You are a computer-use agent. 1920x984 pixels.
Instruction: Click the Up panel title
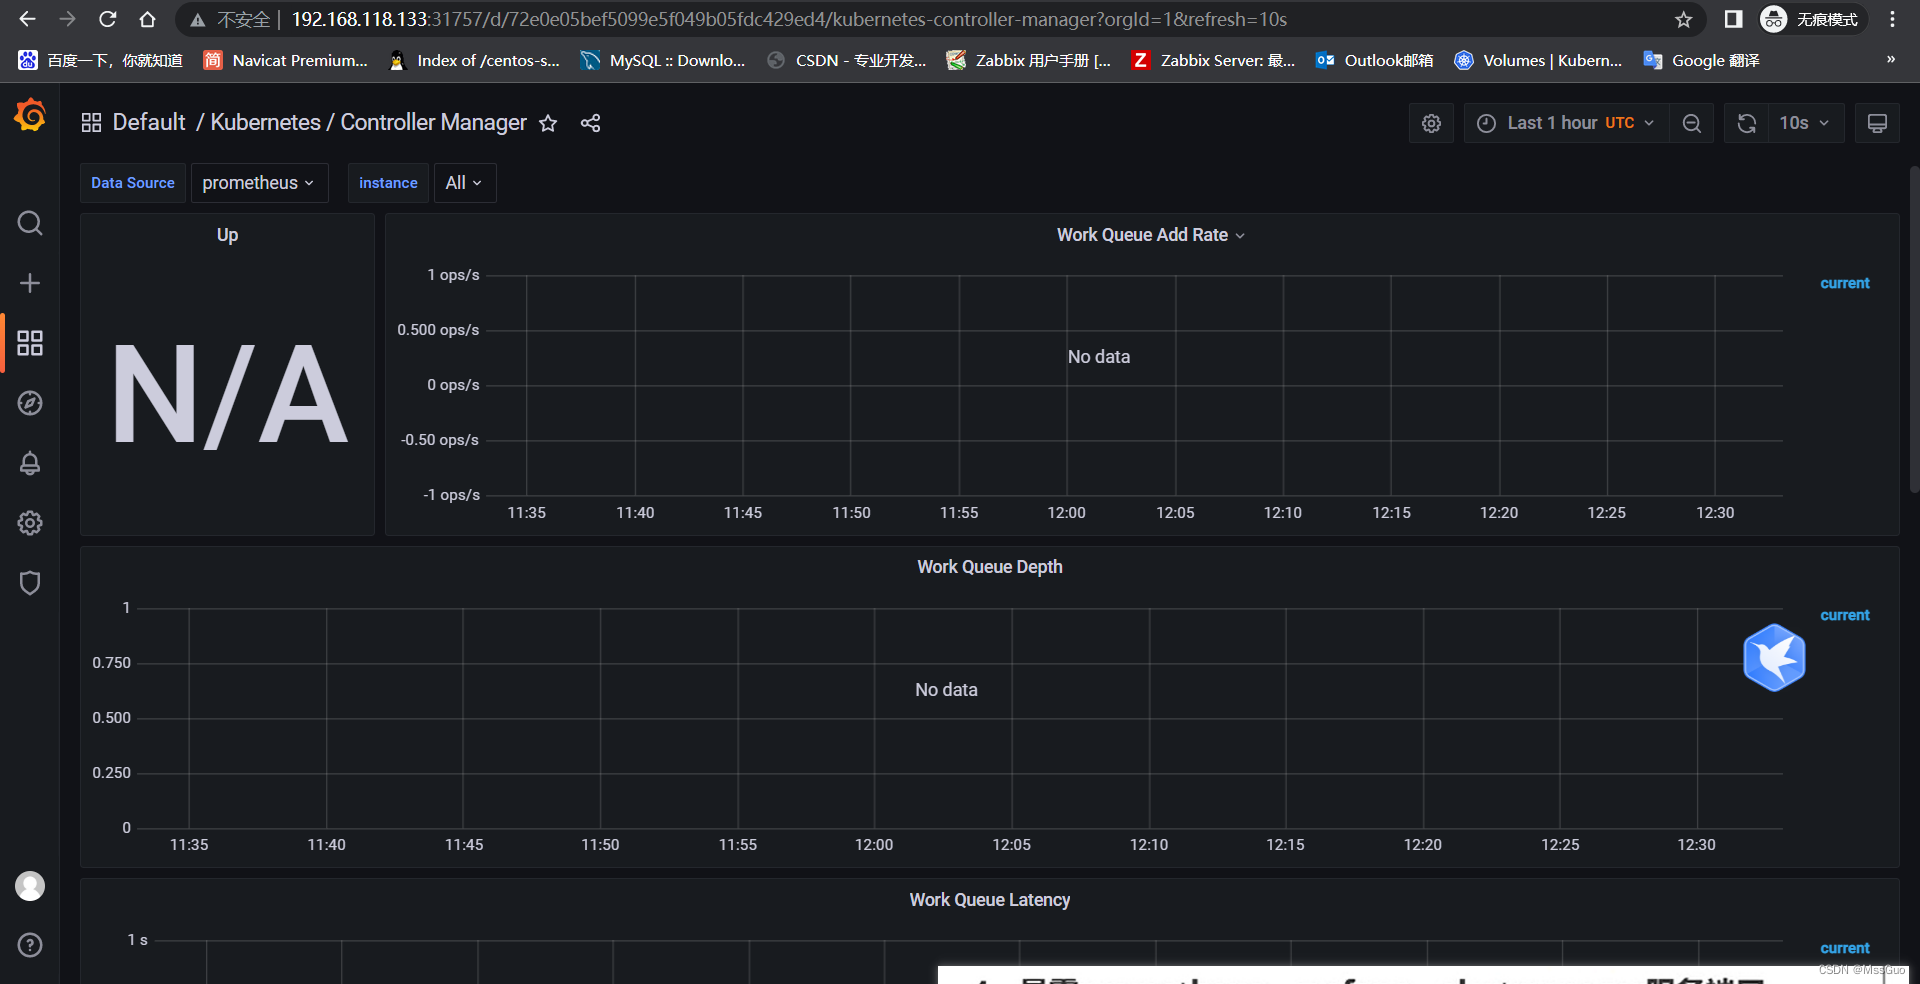tap(227, 235)
